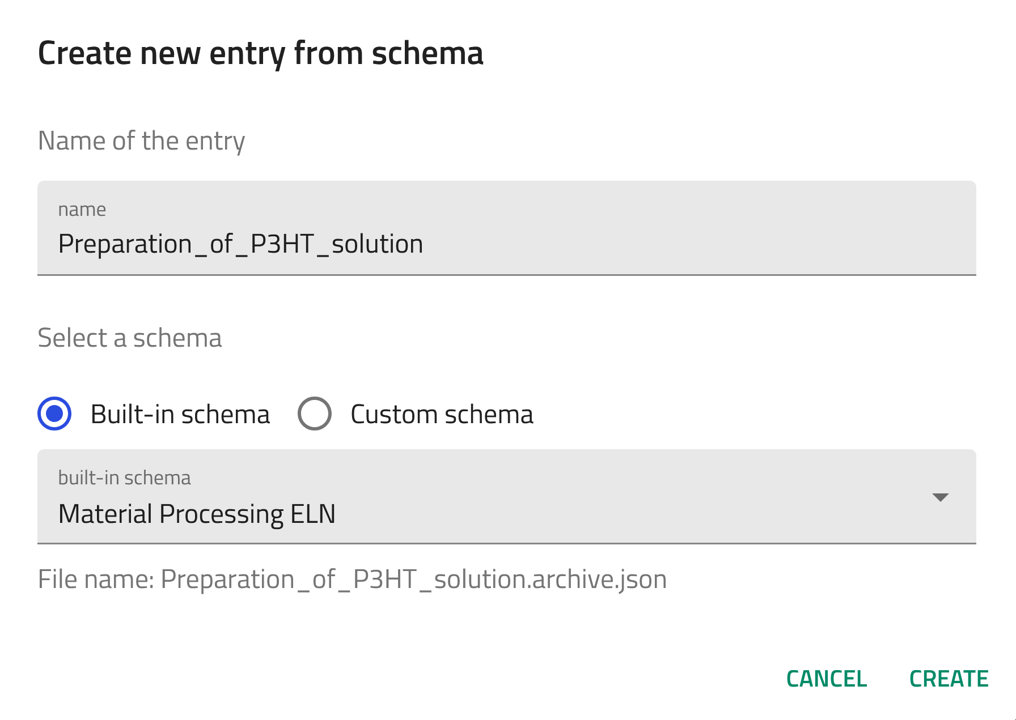Click 'Material Processing ELN' selected value

(197, 514)
